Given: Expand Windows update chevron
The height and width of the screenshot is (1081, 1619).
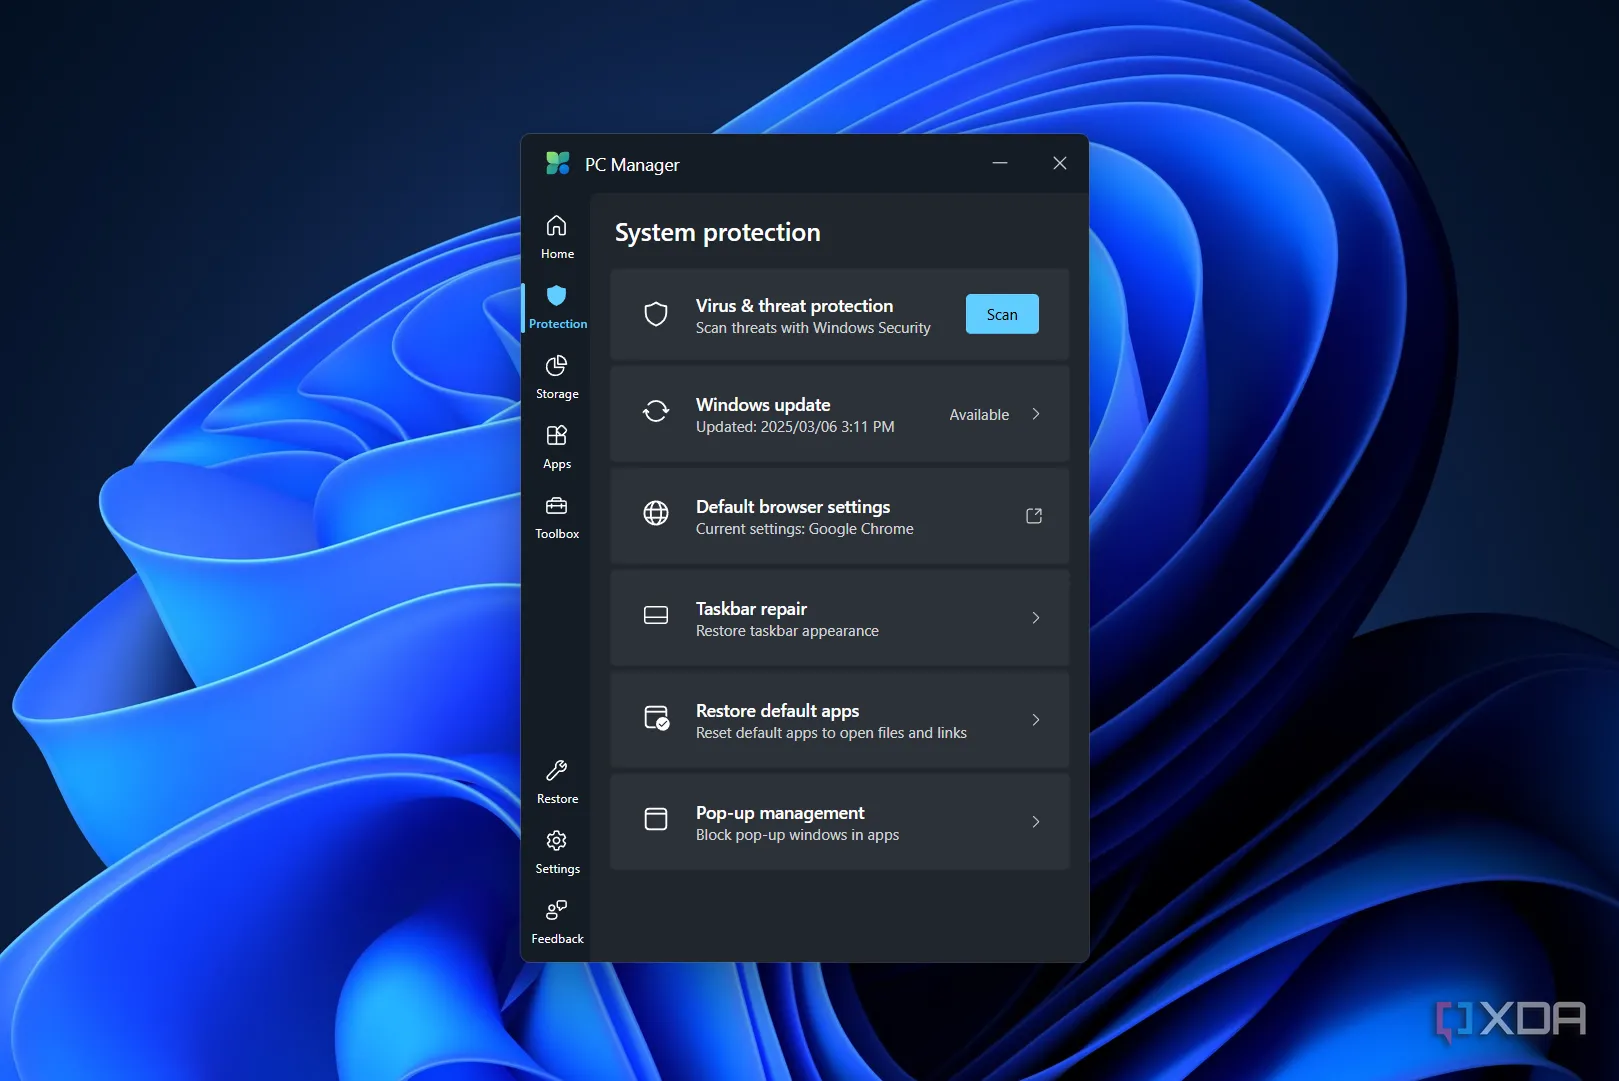Looking at the screenshot, I should point(1036,414).
